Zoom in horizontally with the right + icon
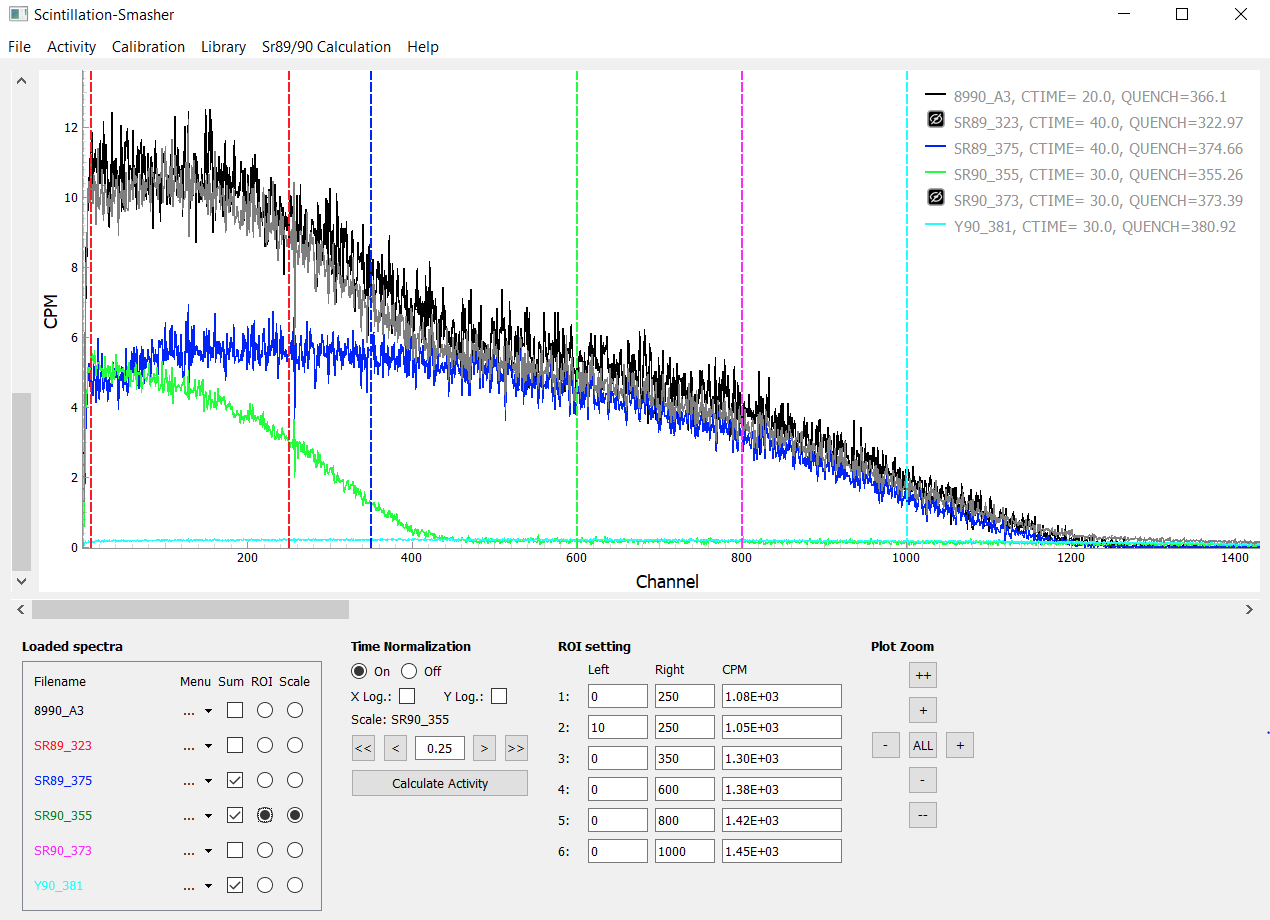1270x920 pixels. (959, 745)
